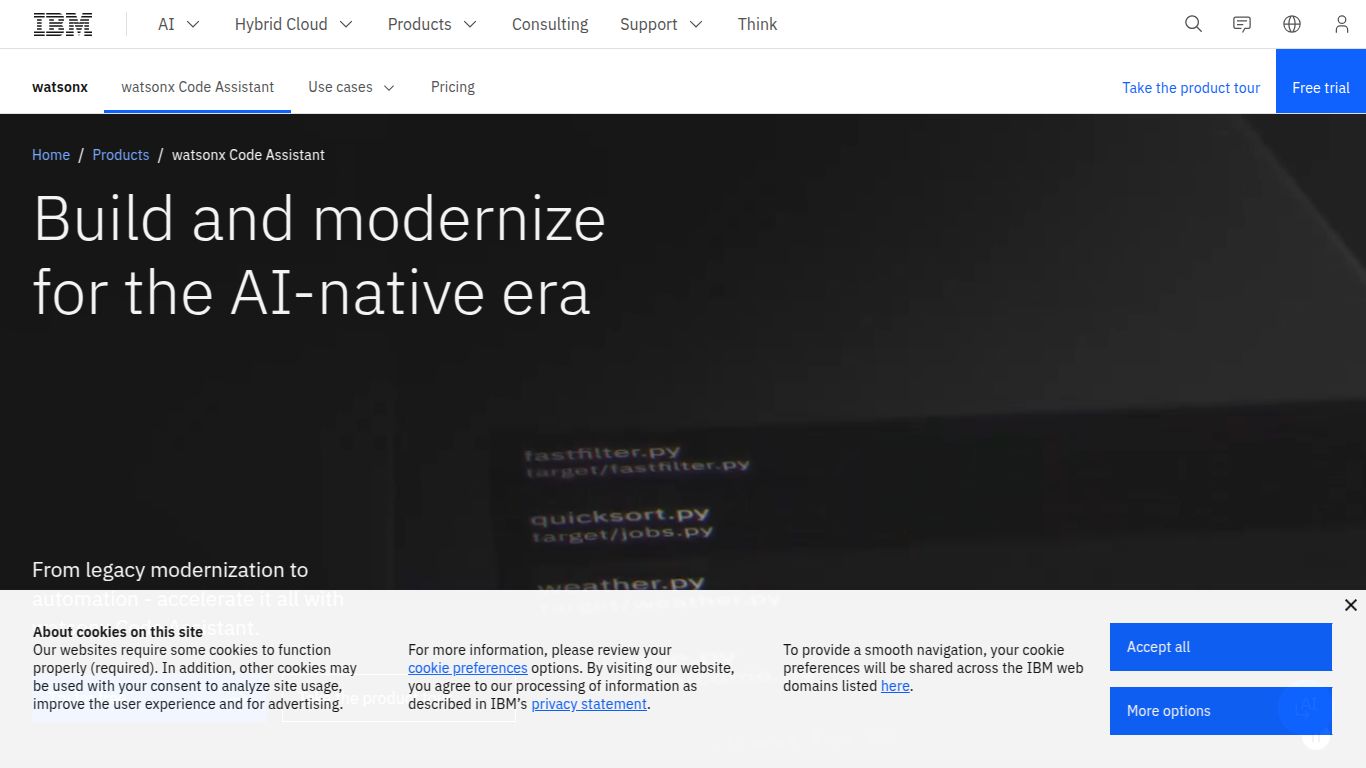Open the Use cases dropdown

(351, 87)
